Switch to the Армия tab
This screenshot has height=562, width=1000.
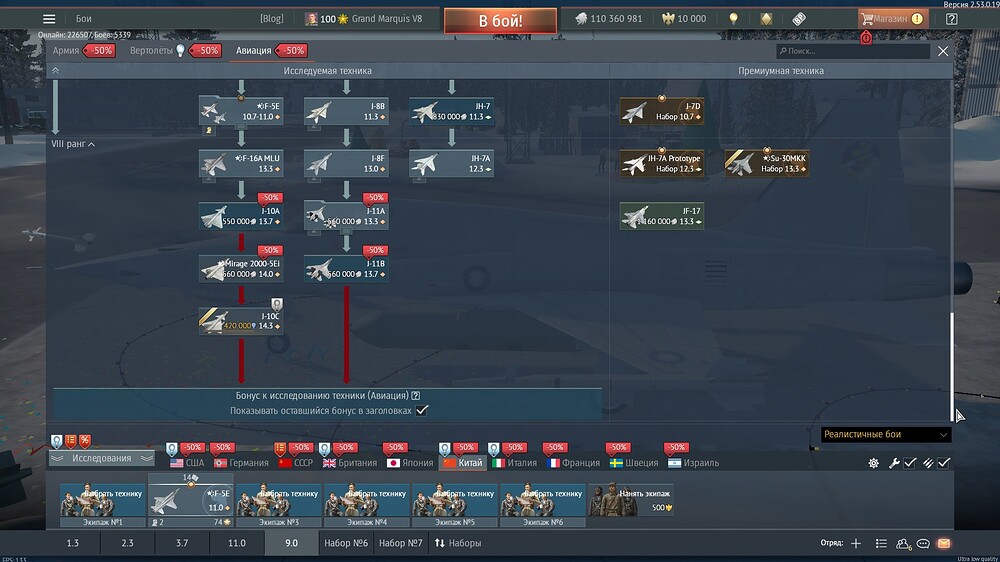point(66,50)
